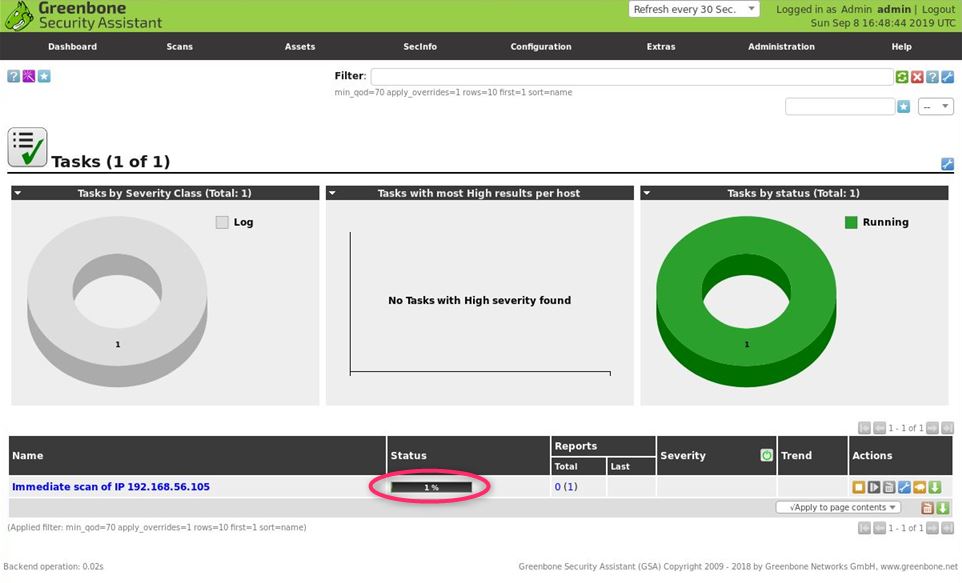962x583 pixels.
Task: Sort tasks by the Name column header
Action: click(28, 455)
